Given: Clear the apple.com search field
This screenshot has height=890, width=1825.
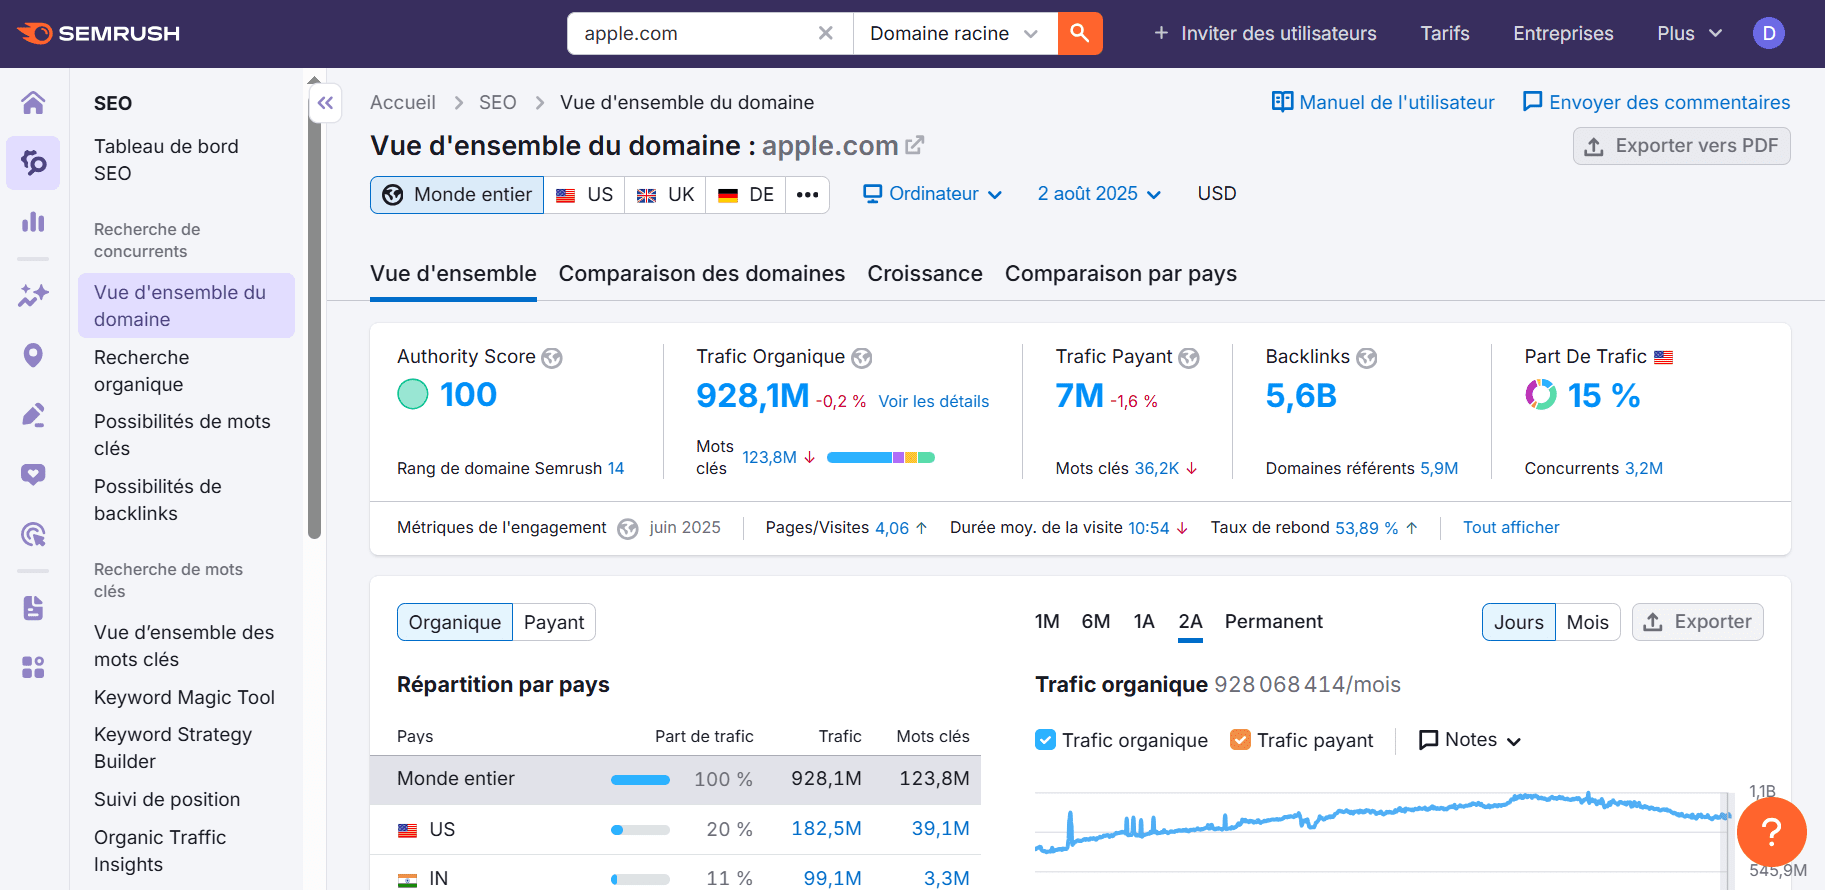Looking at the screenshot, I should [x=826, y=33].
